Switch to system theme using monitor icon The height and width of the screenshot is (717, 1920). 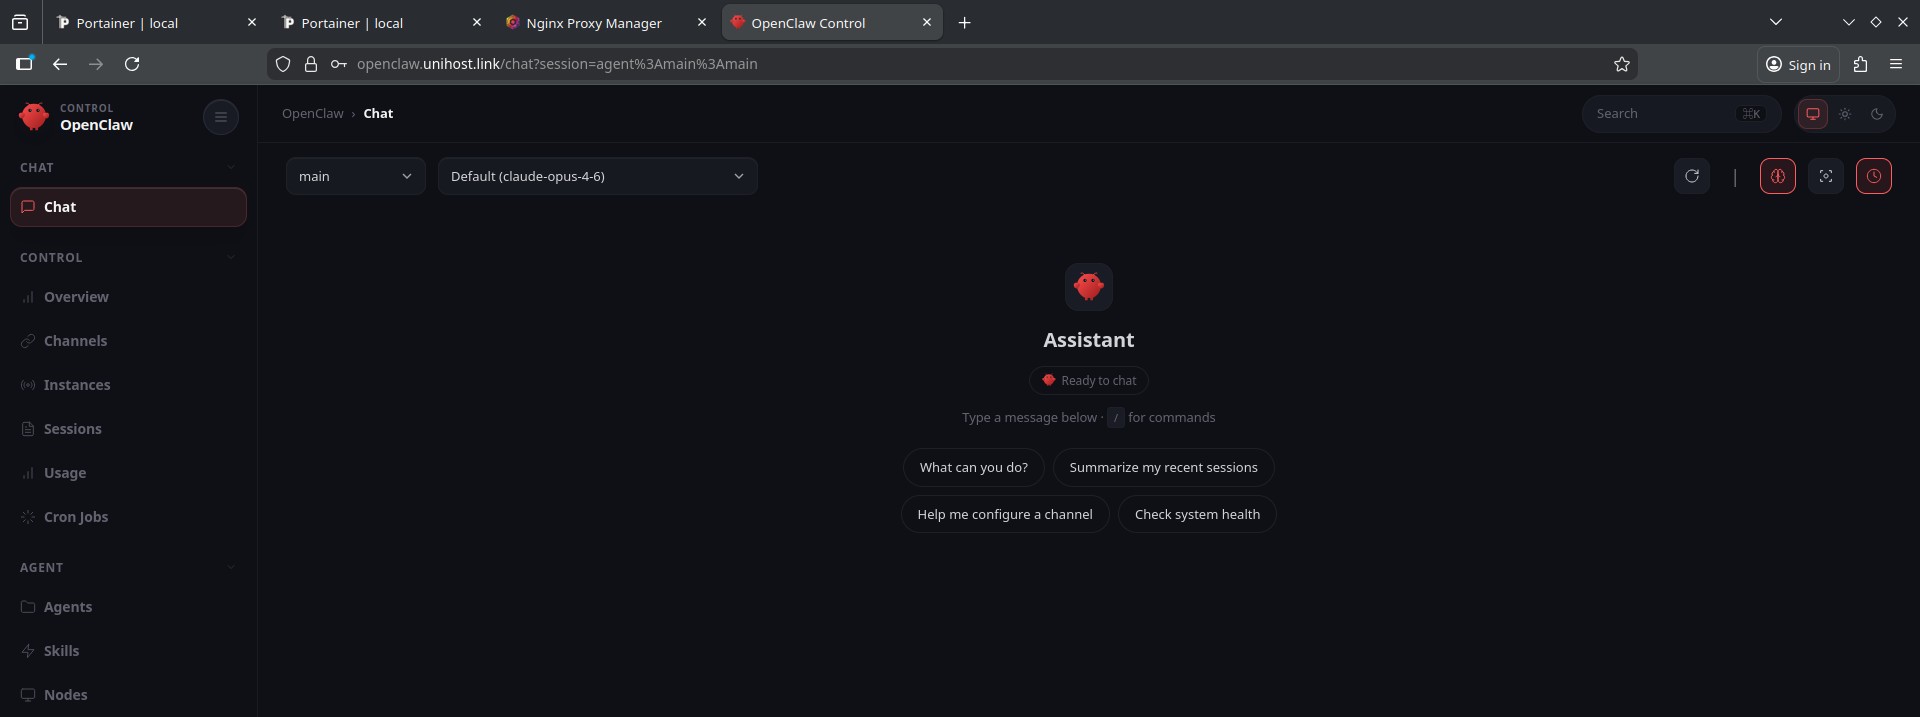click(x=1812, y=114)
